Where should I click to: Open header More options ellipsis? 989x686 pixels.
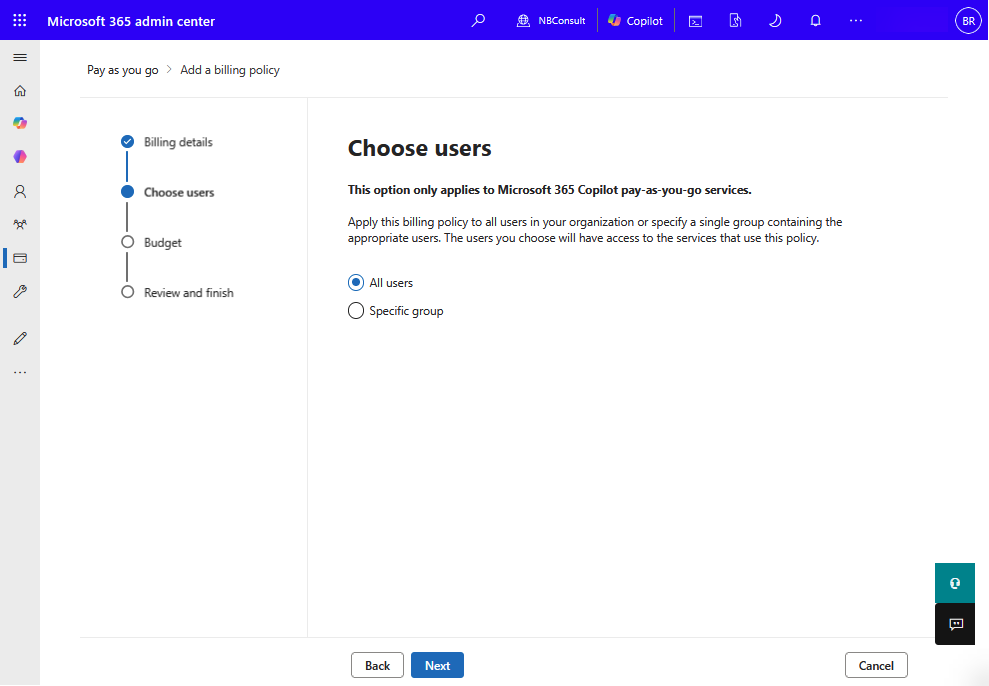[855, 21]
